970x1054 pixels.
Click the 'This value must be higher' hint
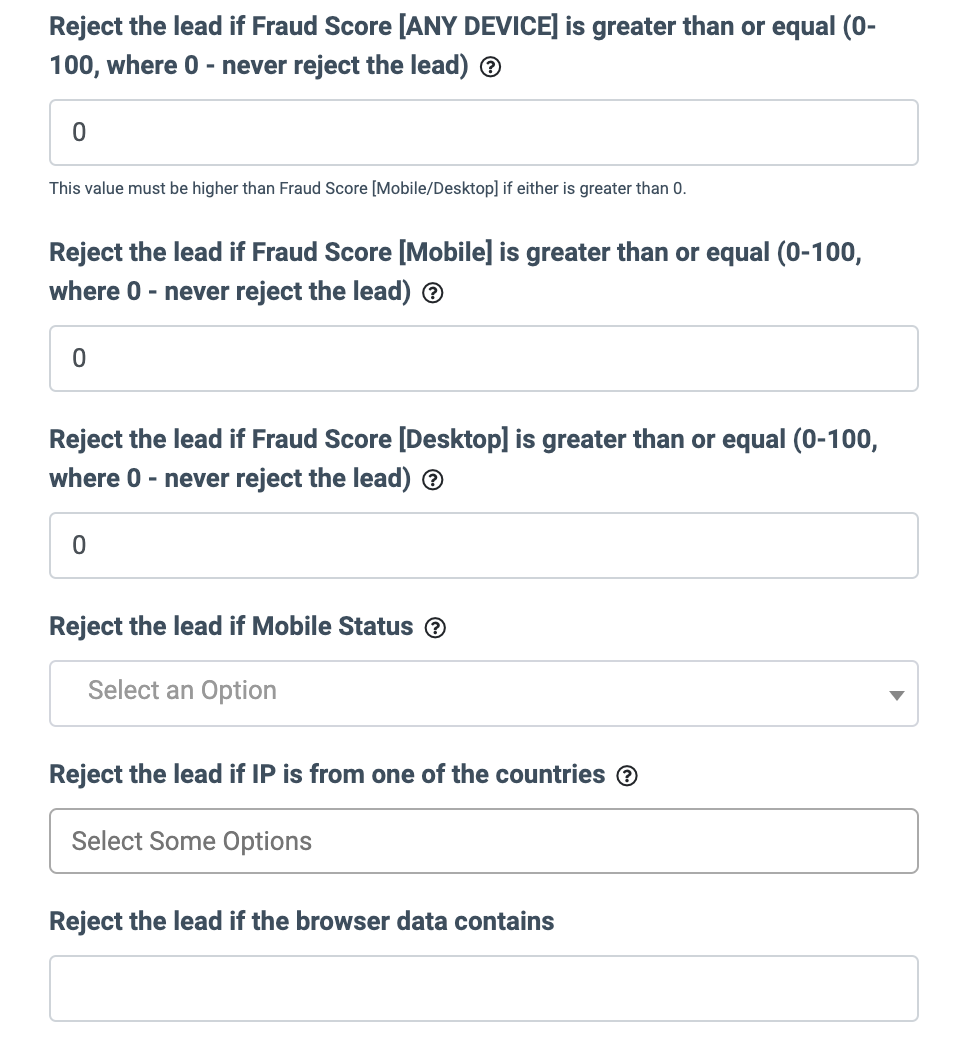(367, 188)
